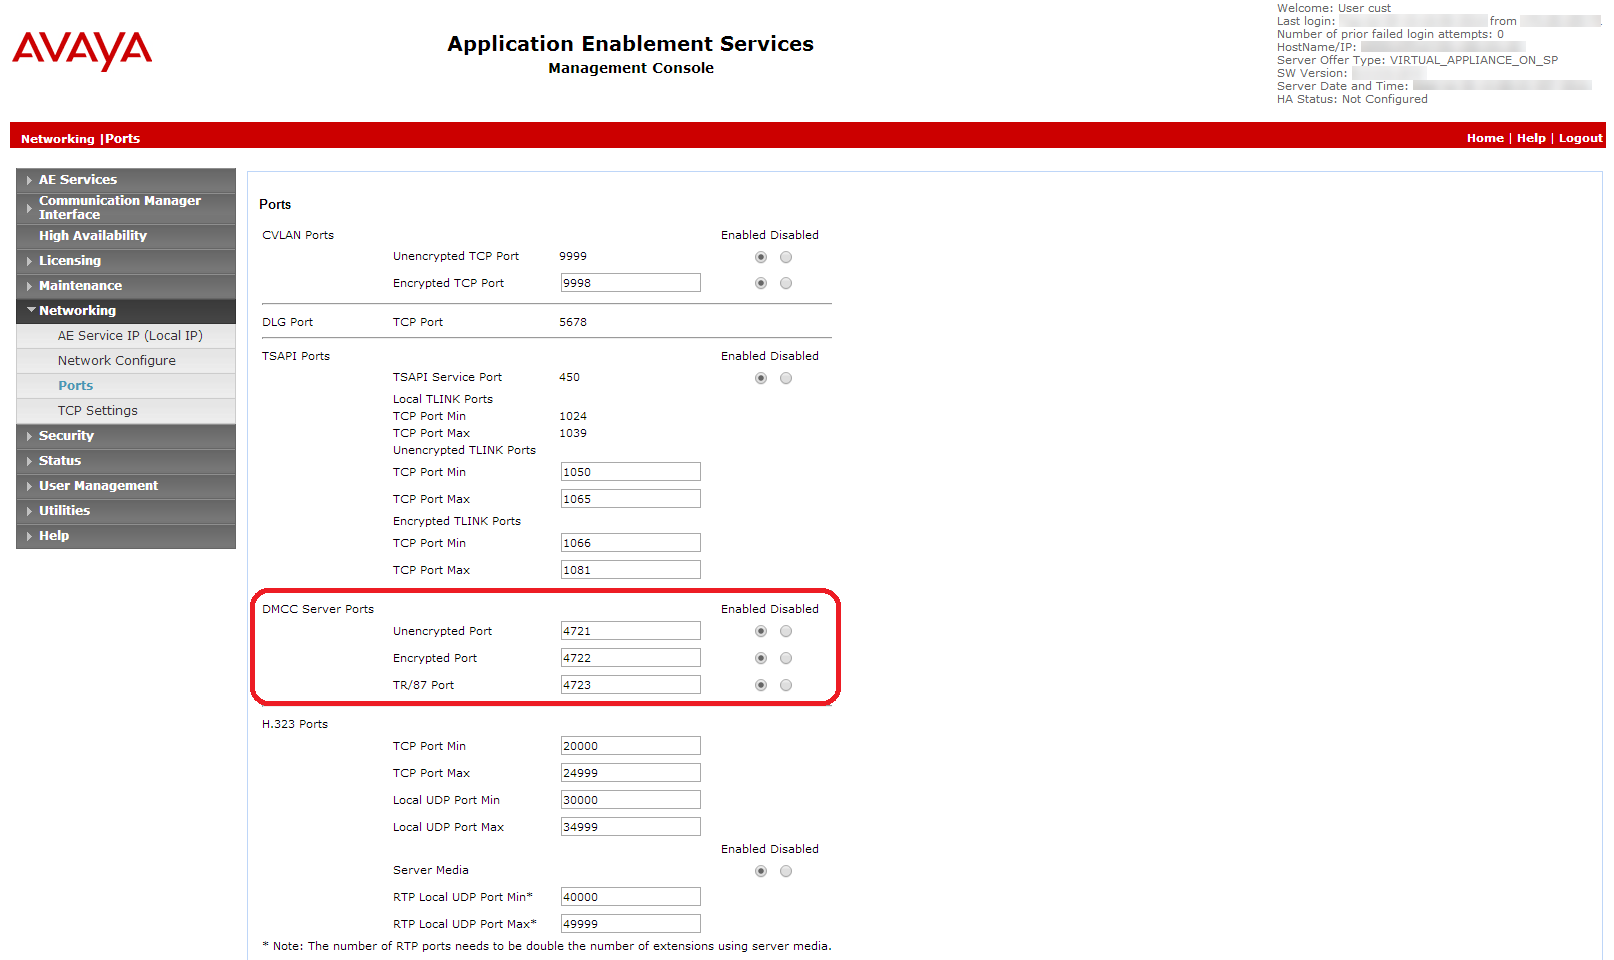Edit Local UDP Port Max field 34999
This screenshot has height=960, width=1614.
[x=630, y=827]
